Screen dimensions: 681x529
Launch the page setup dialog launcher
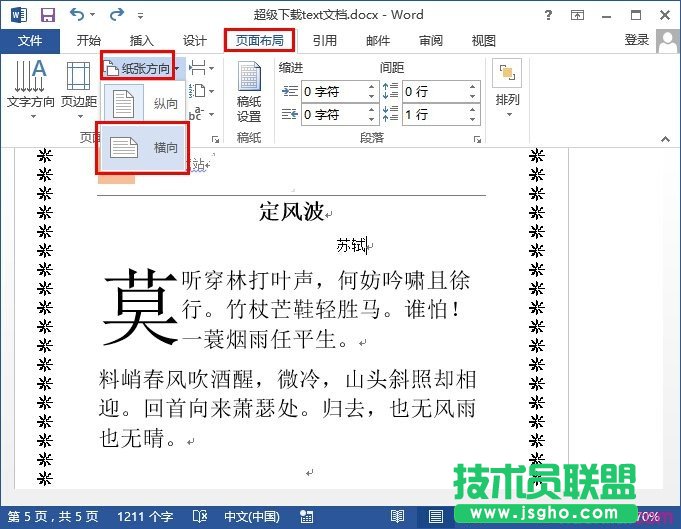pos(215,139)
